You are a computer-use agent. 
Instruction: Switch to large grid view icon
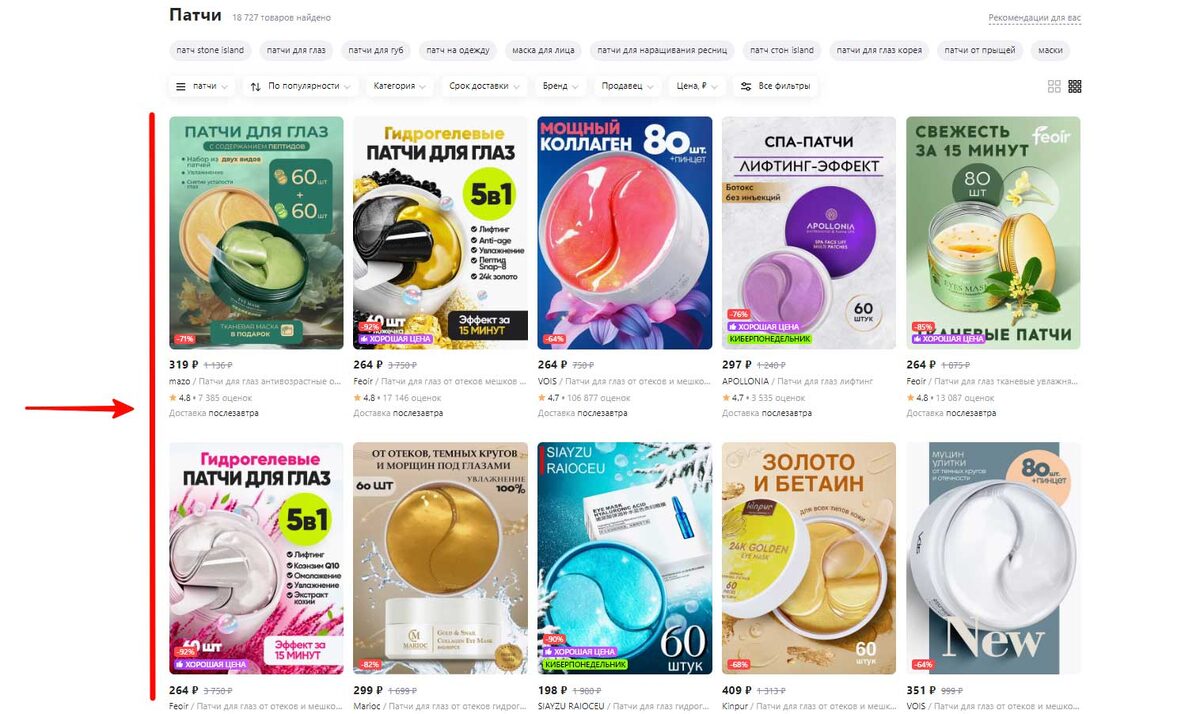tap(1054, 87)
